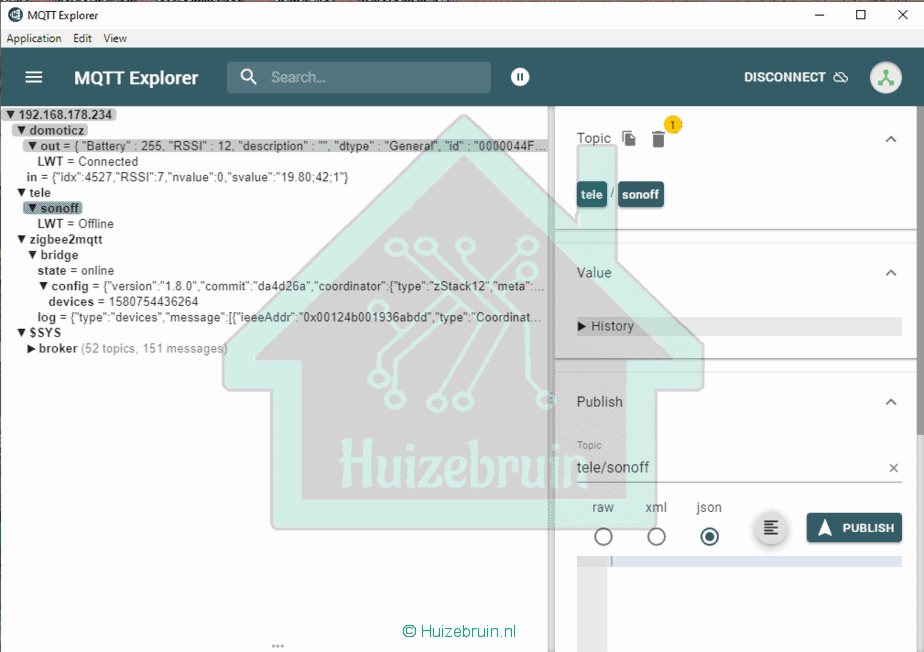Pause topic updates with the pause button
The width and height of the screenshot is (924, 652).
(x=520, y=77)
